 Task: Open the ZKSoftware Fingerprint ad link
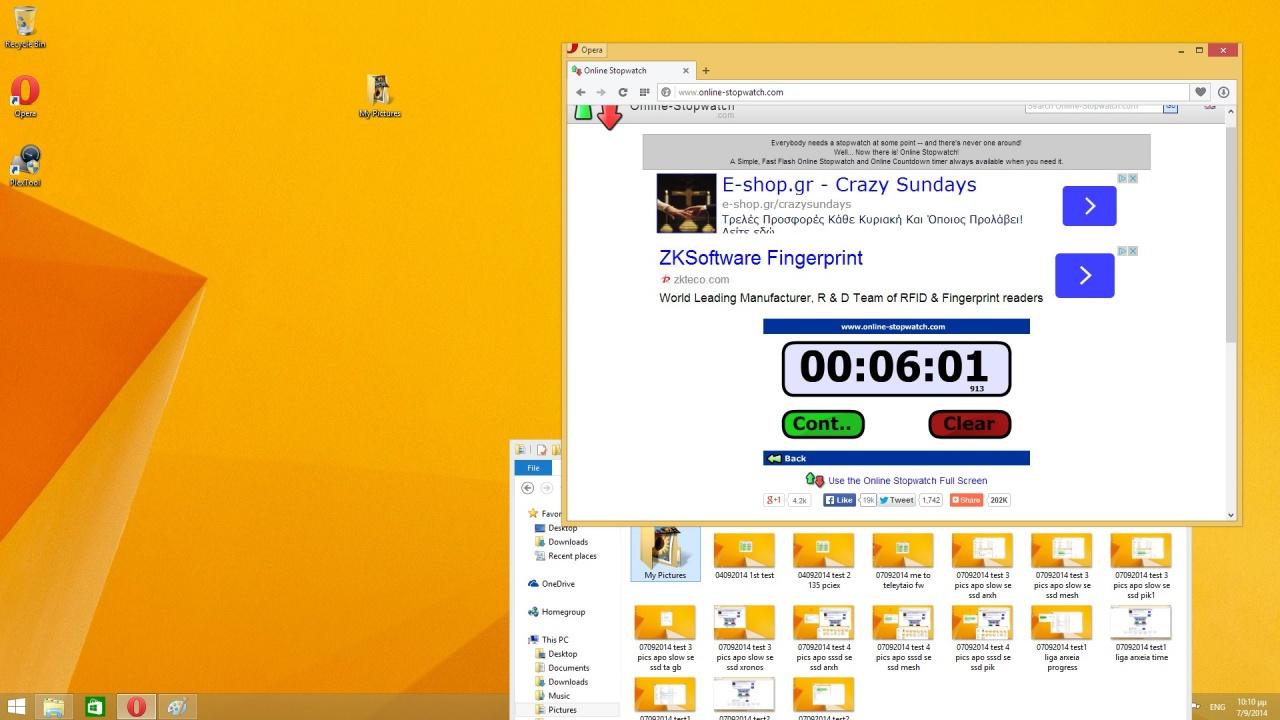(x=761, y=258)
